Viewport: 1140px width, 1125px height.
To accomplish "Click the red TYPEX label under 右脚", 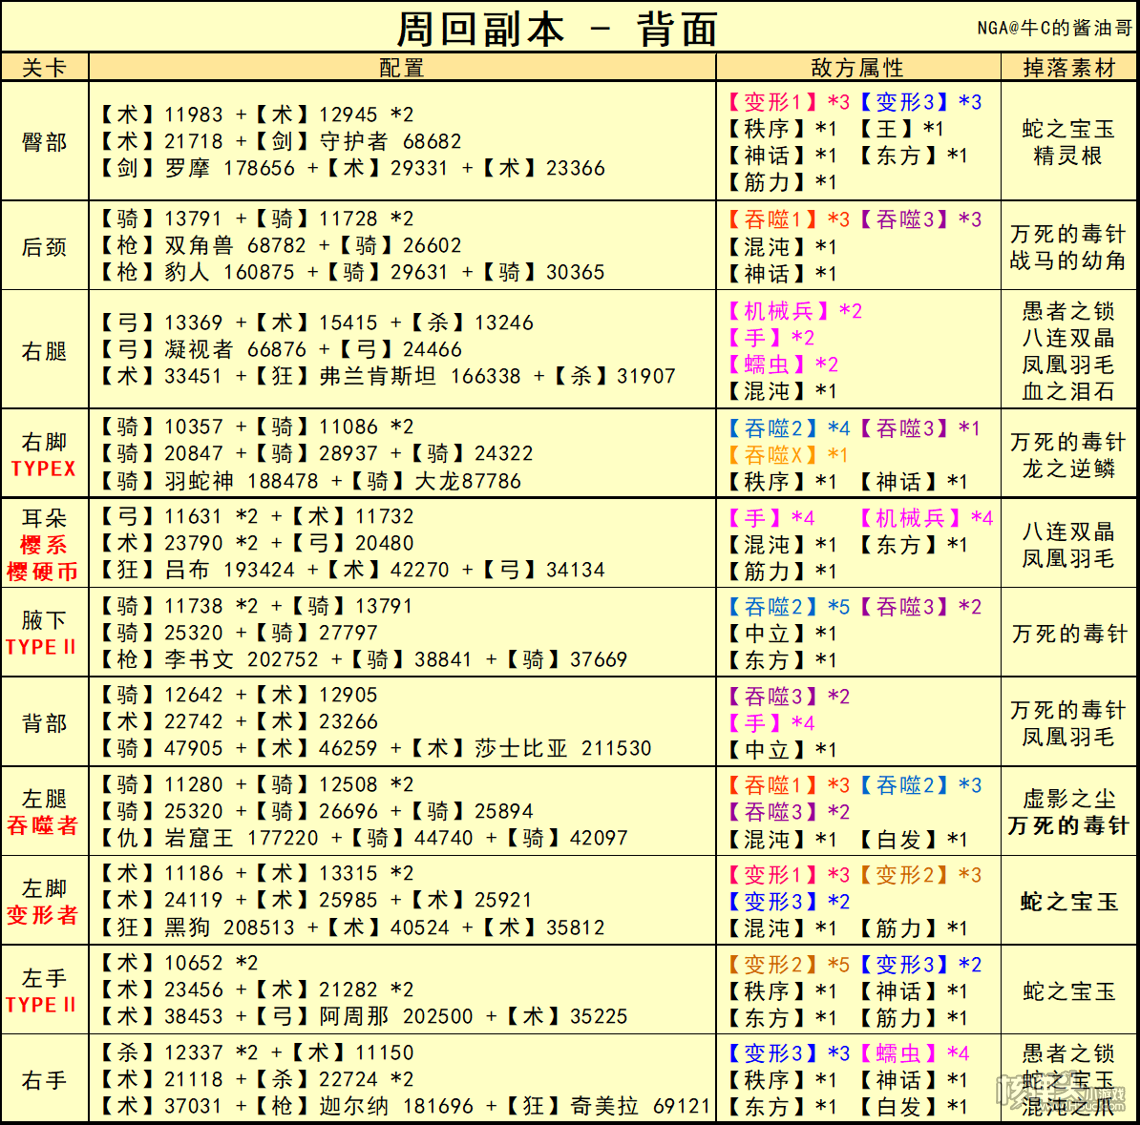I will pyautogui.click(x=44, y=468).
